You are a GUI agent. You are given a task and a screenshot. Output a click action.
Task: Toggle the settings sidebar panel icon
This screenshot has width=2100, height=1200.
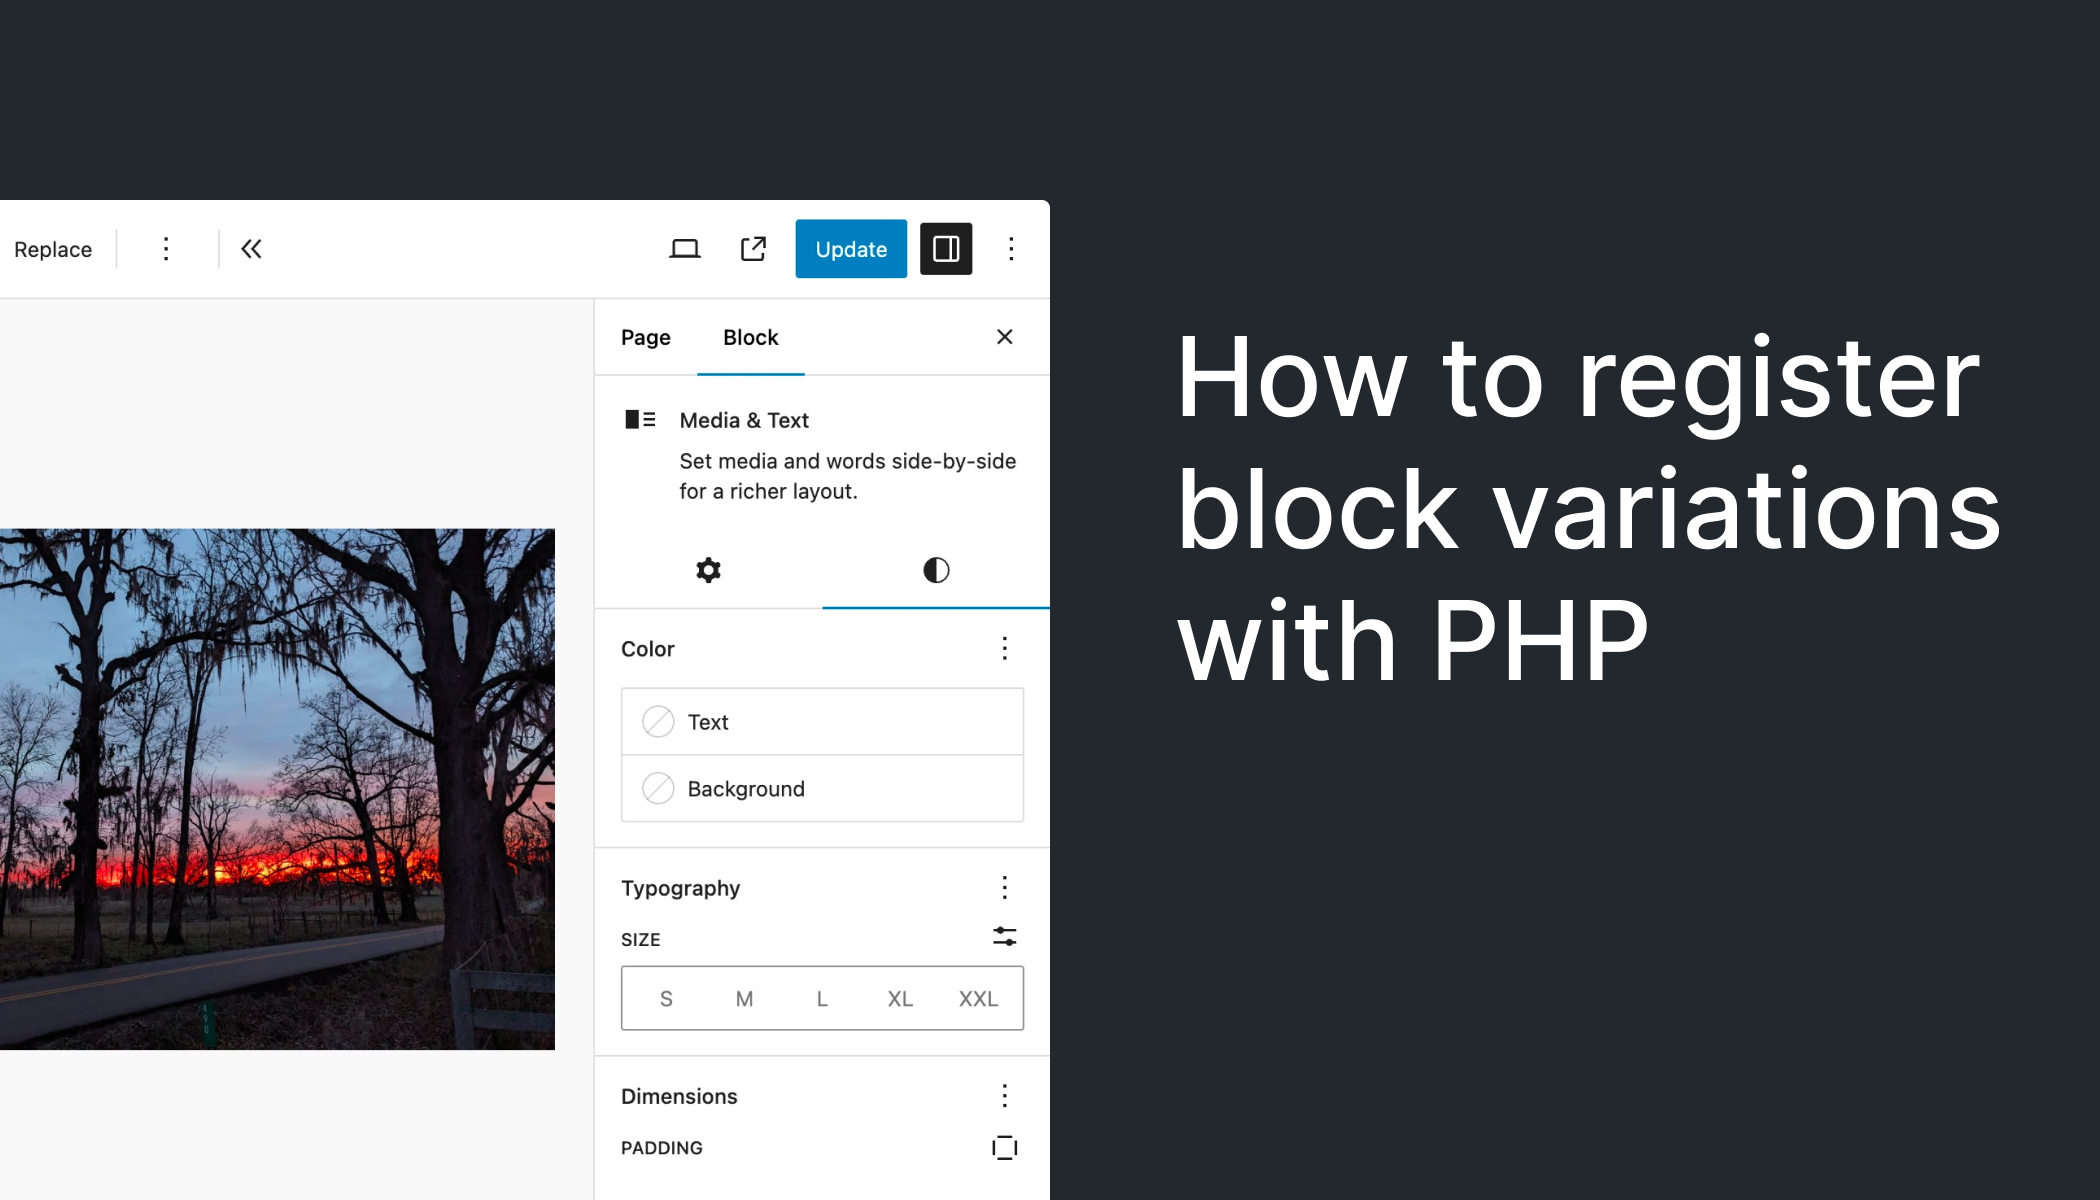point(946,249)
